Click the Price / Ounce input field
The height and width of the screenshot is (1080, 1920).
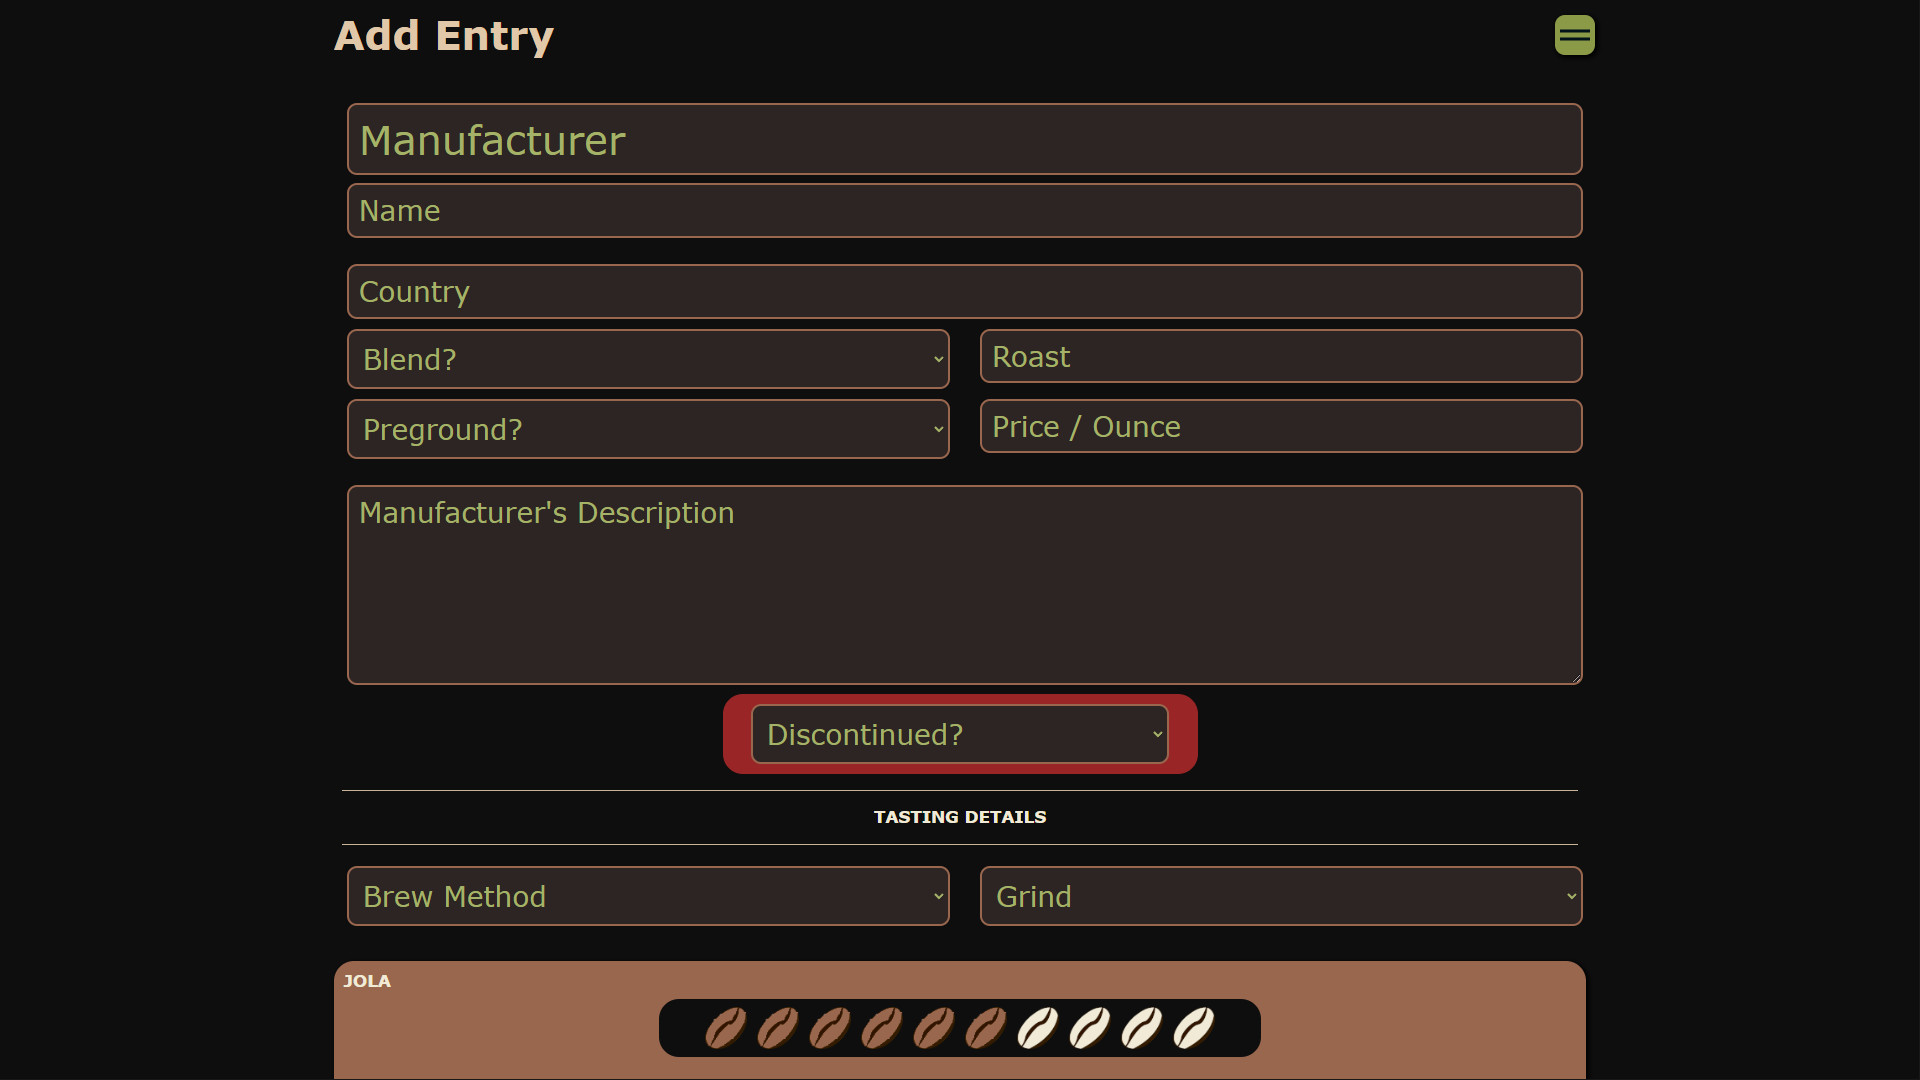tap(1280, 426)
